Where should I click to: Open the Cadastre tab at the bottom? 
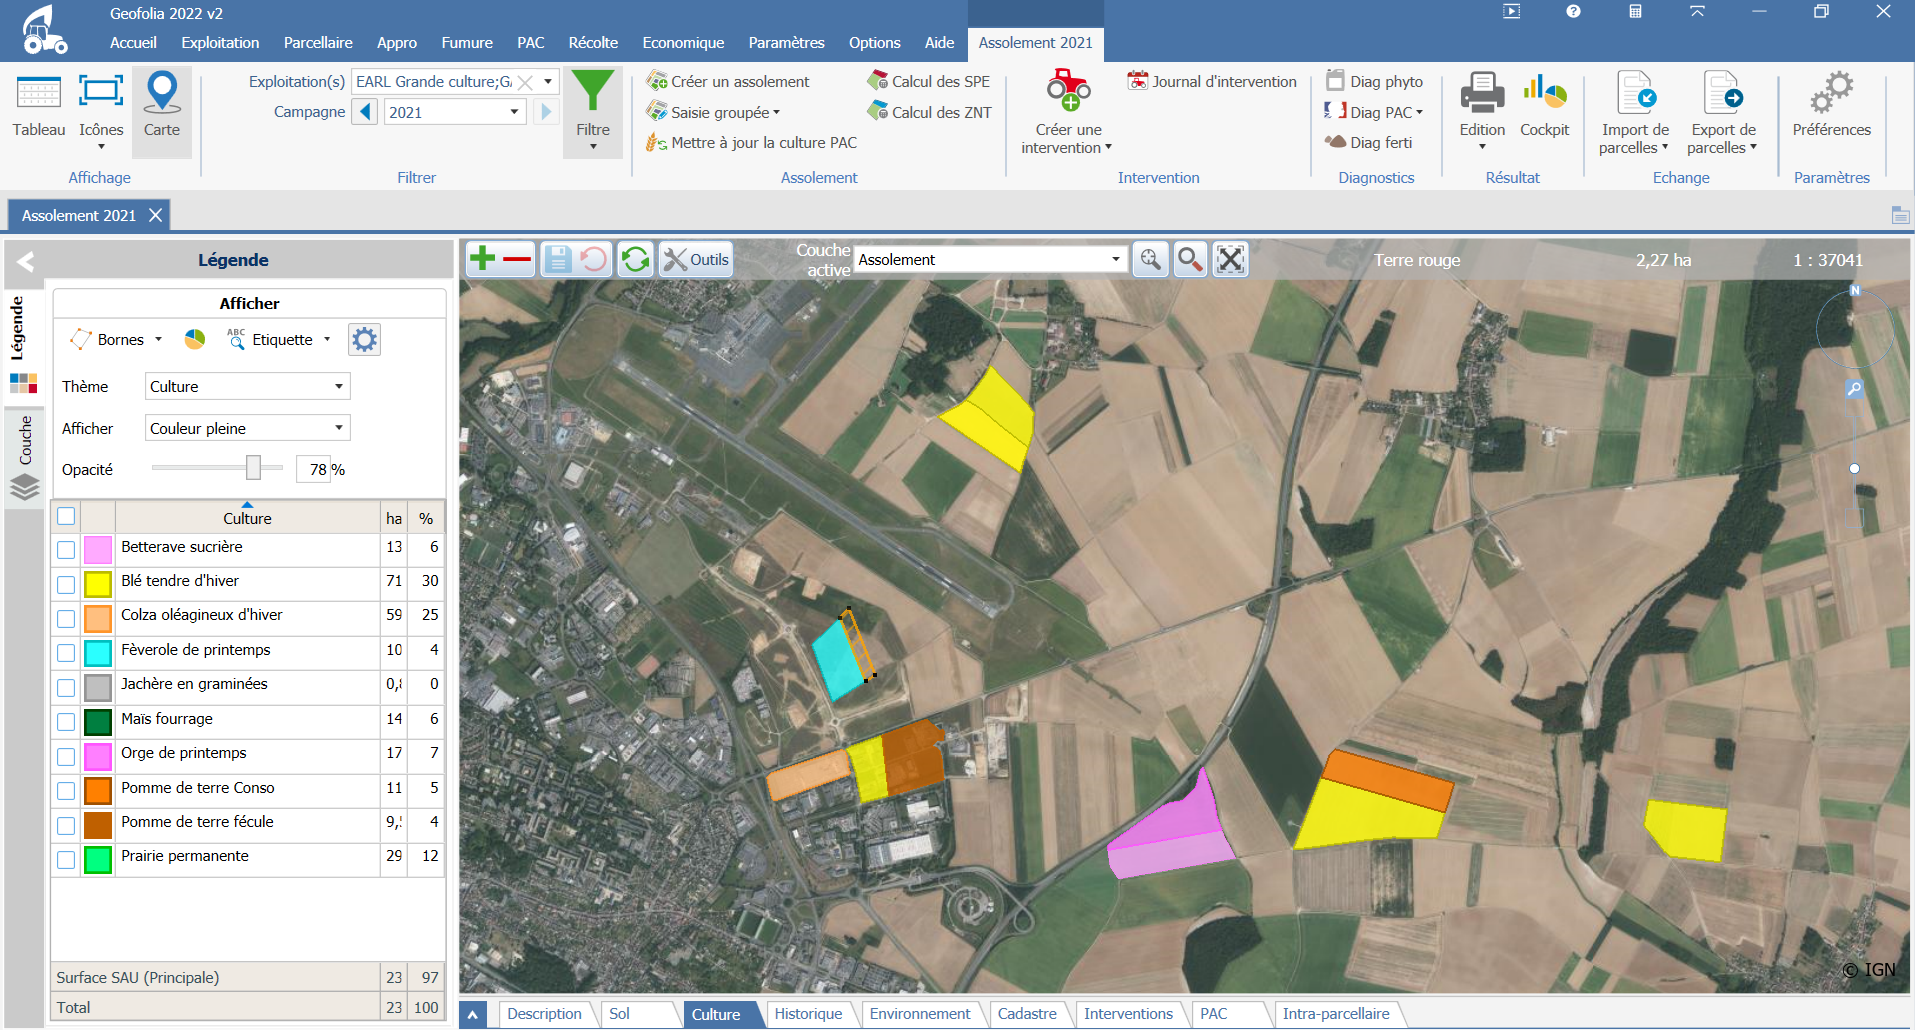[x=1028, y=1014]
